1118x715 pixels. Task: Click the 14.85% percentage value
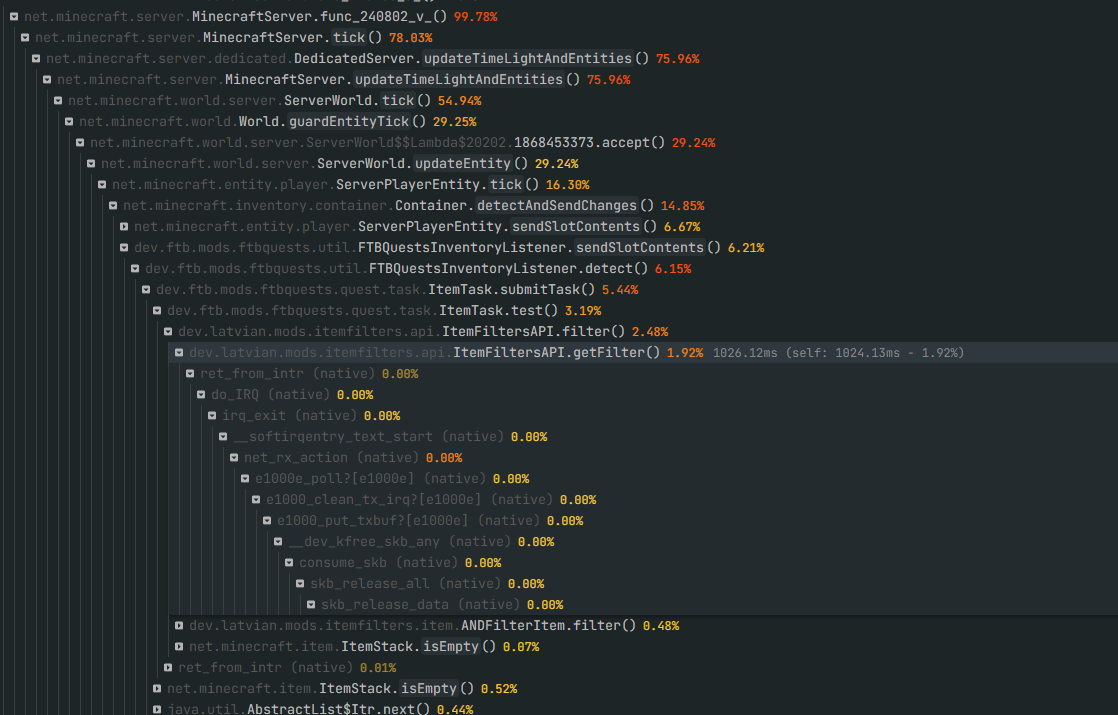682,205
